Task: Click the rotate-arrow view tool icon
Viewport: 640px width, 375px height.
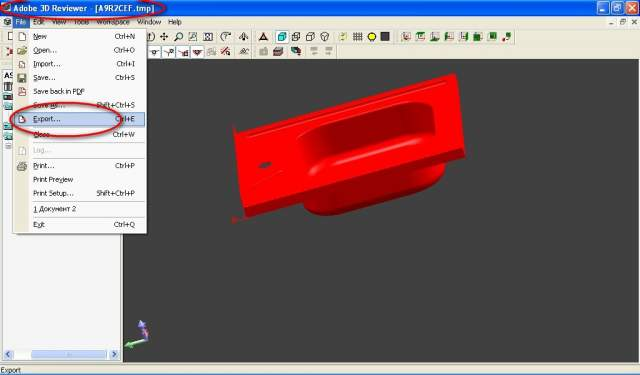Action: pyautogui.click(x=225, y=37)
